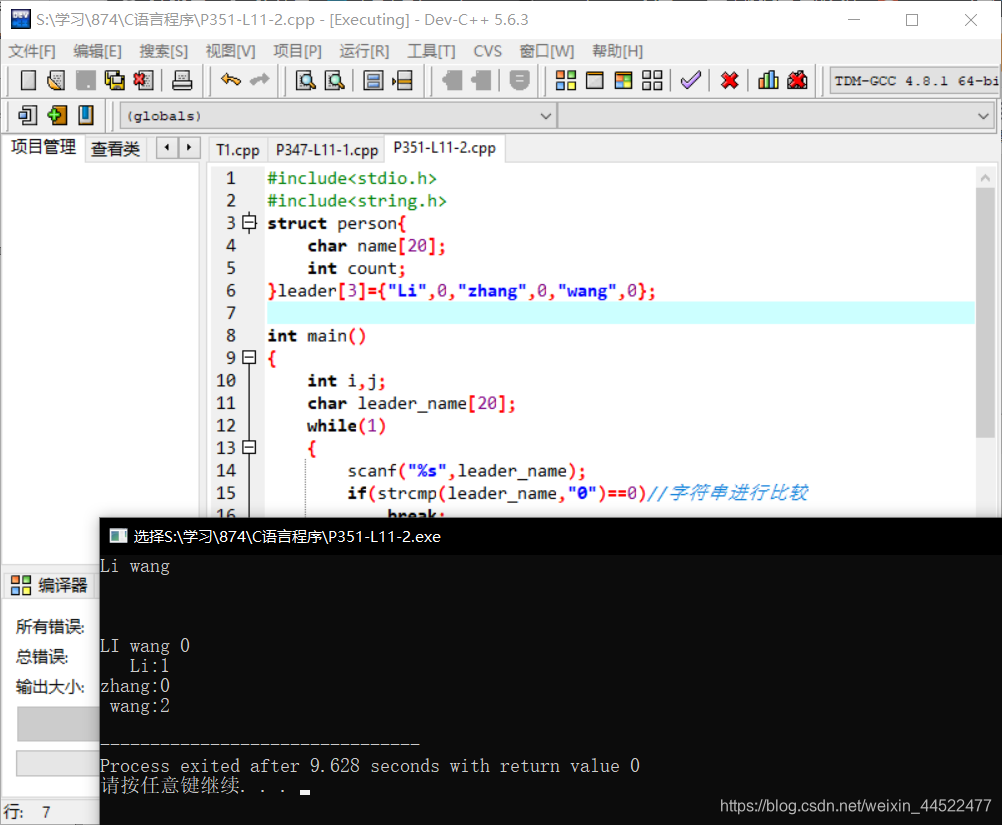Screen dimensions: 1002x825
Task: Select the P351-L11-2.cpp tab
Action: pyautogui.click(x=445, y=148)
